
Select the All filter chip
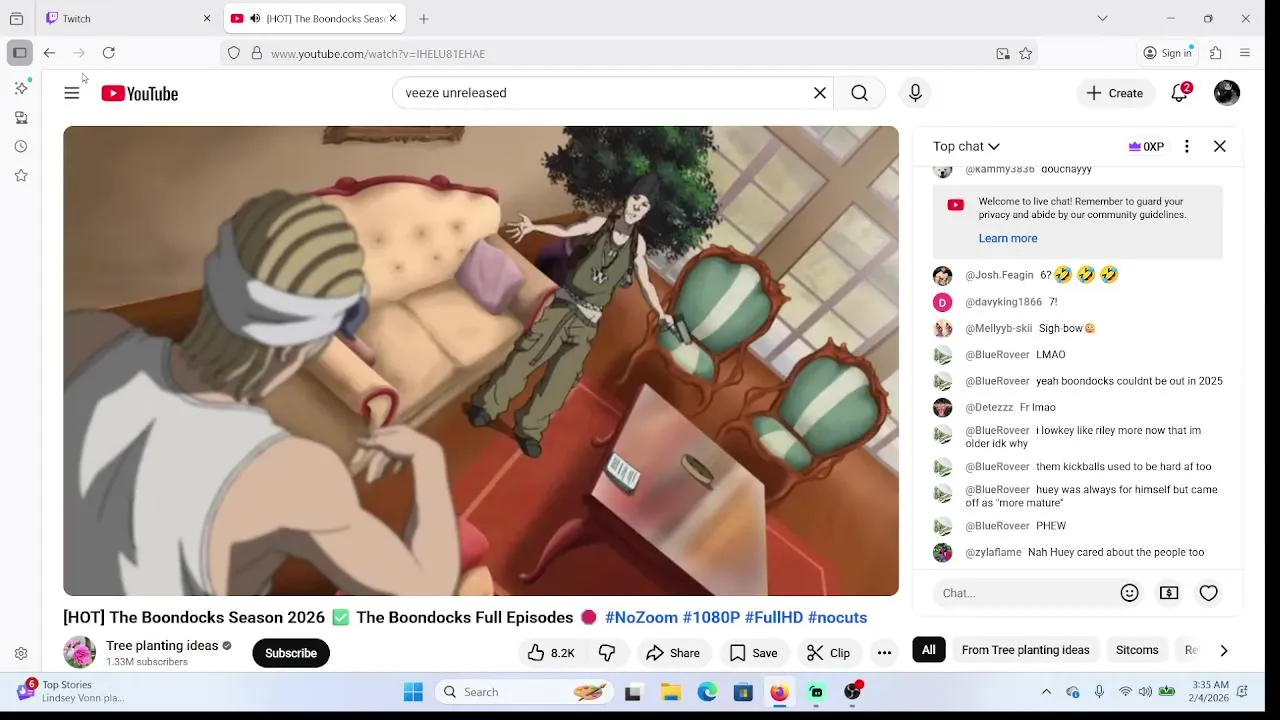(x=929, y=650)
